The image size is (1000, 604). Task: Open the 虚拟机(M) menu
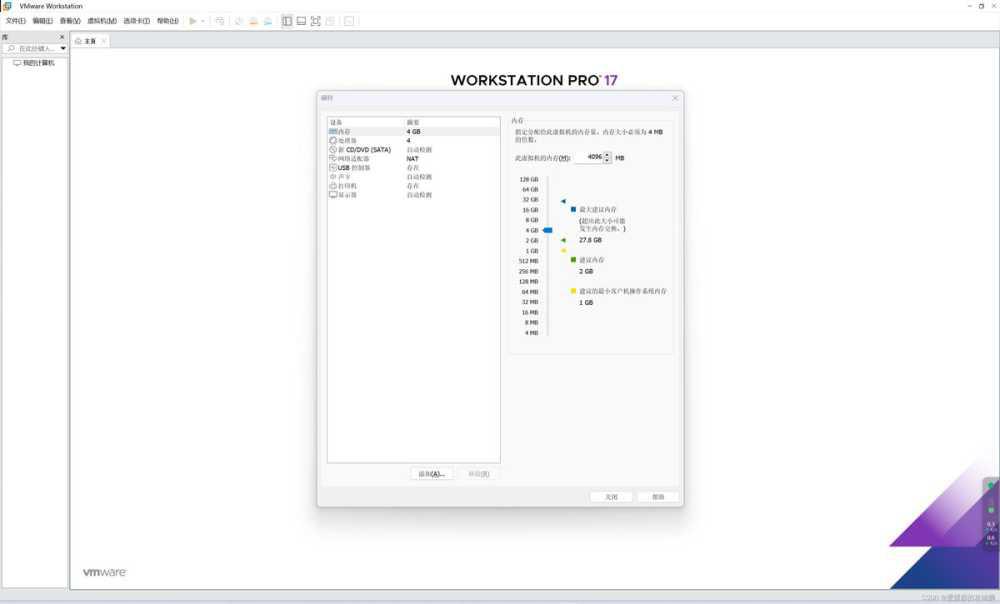101,21
